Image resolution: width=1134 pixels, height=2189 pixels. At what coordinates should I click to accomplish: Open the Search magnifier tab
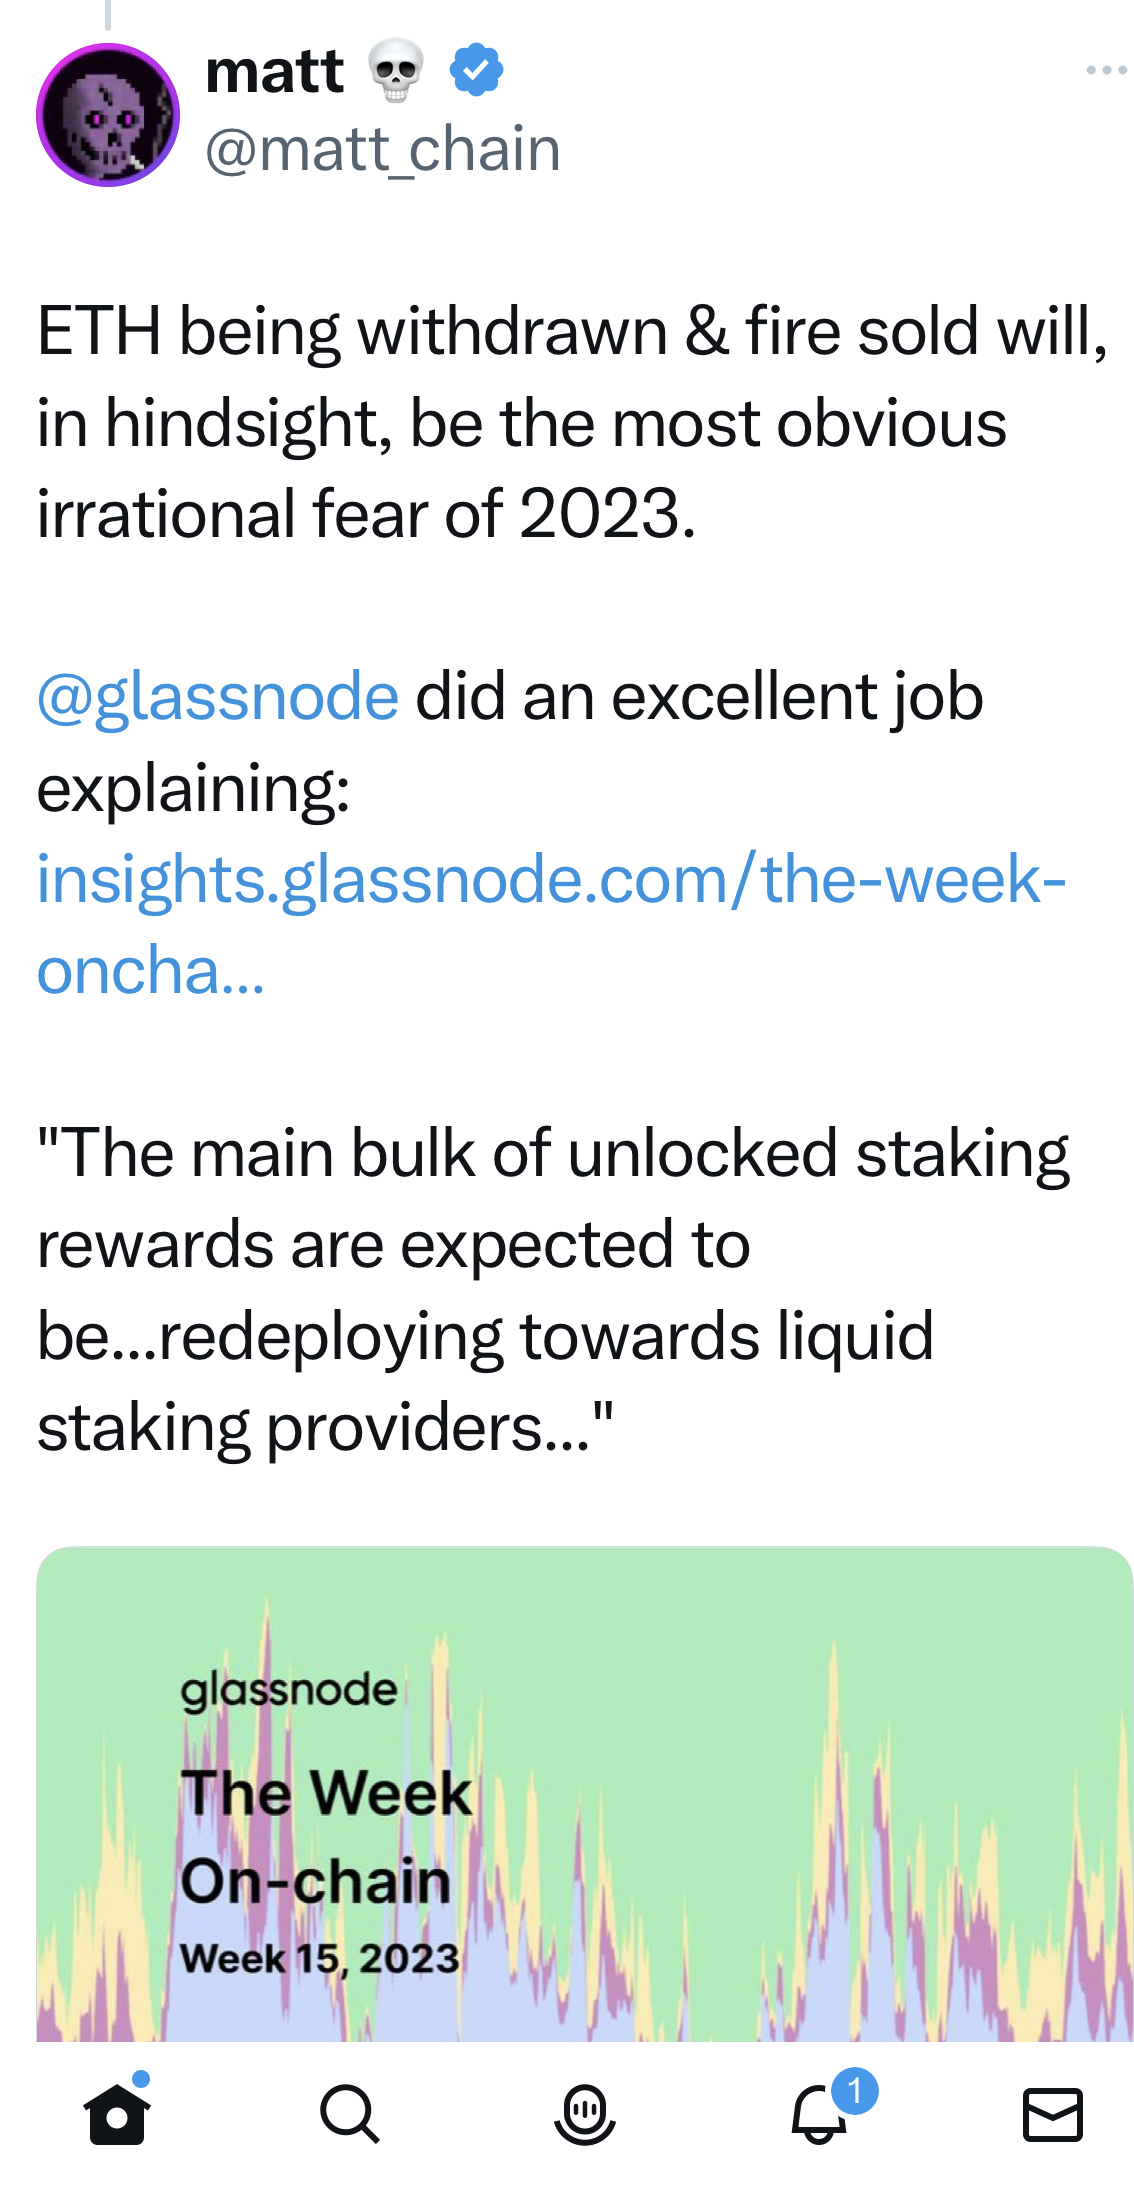(349, 2114)
